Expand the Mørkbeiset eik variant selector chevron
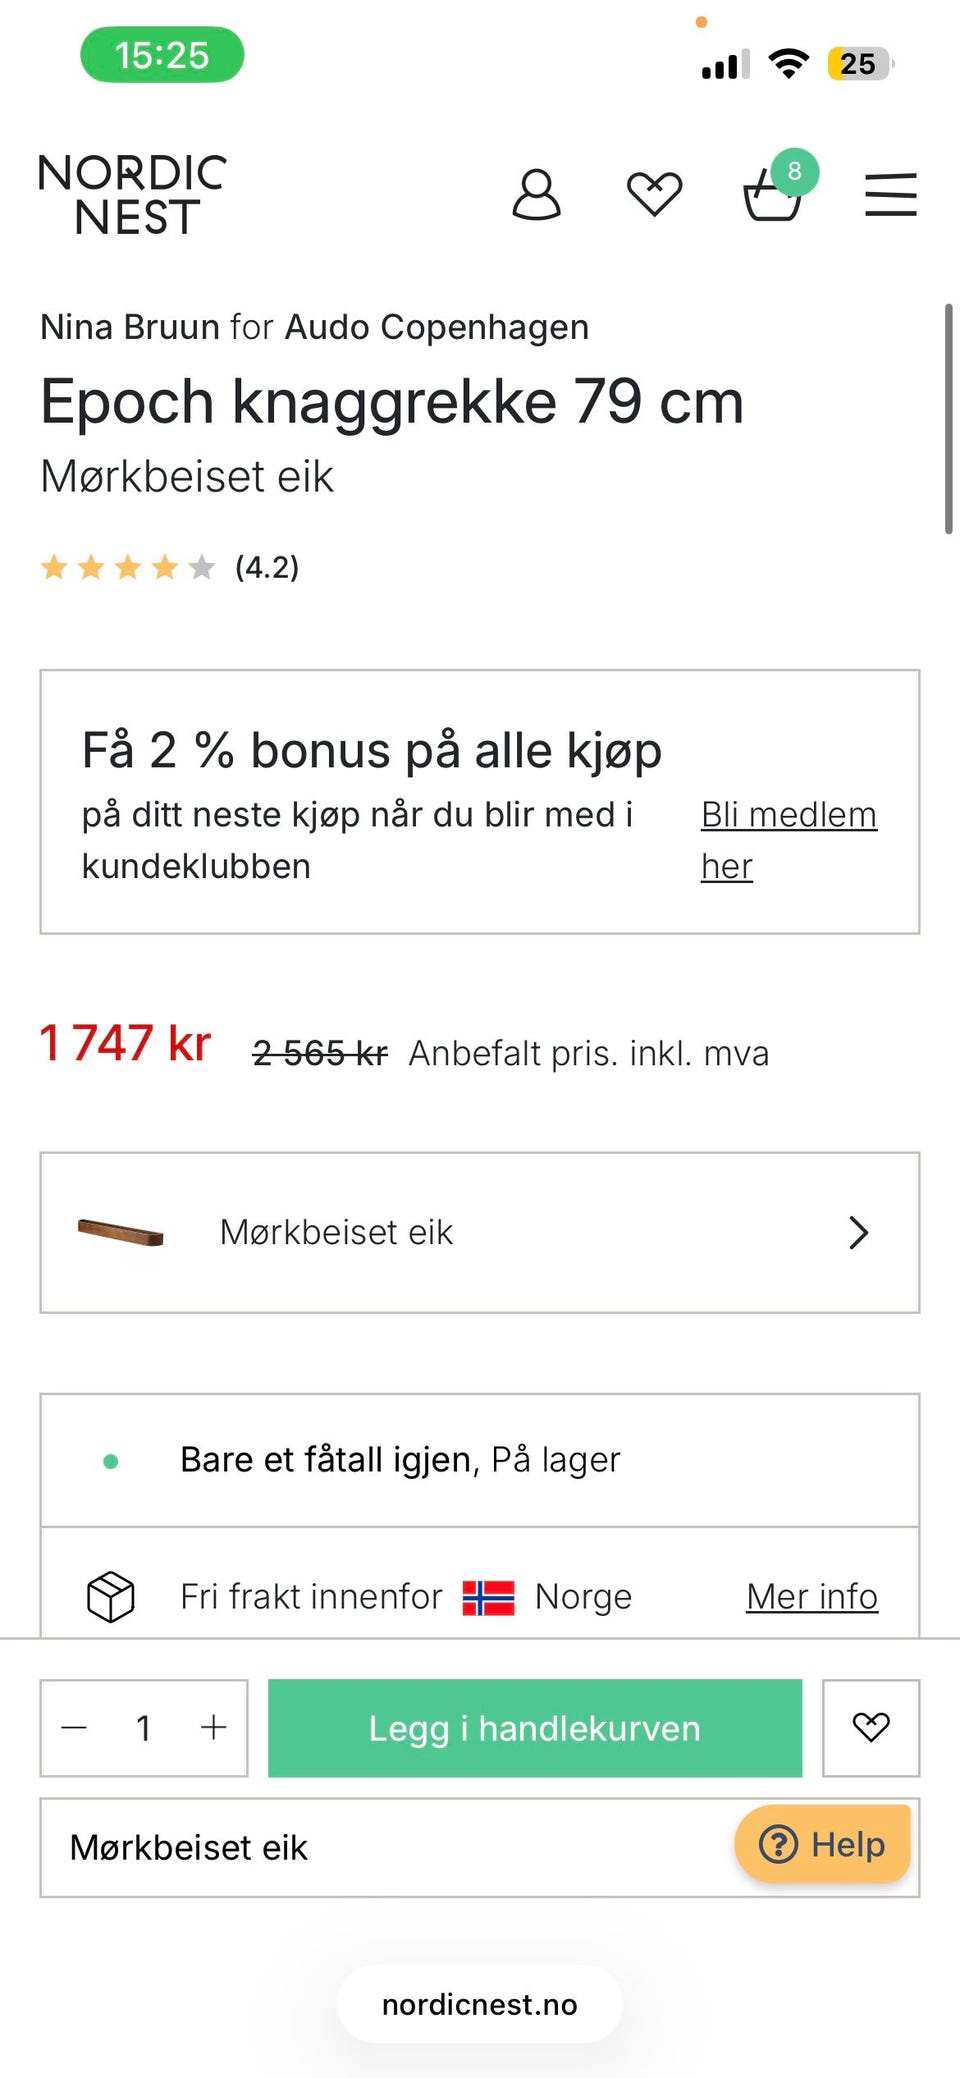 coord(858,1232)
